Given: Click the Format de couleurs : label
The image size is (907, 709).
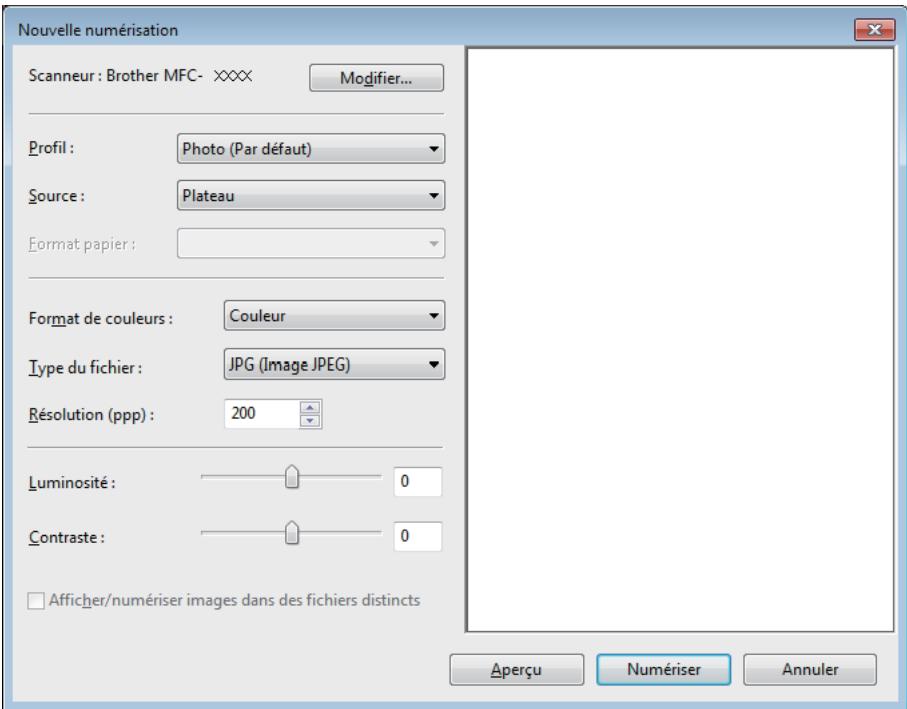Looking at the screenshot, I should (x=101, y=319).
